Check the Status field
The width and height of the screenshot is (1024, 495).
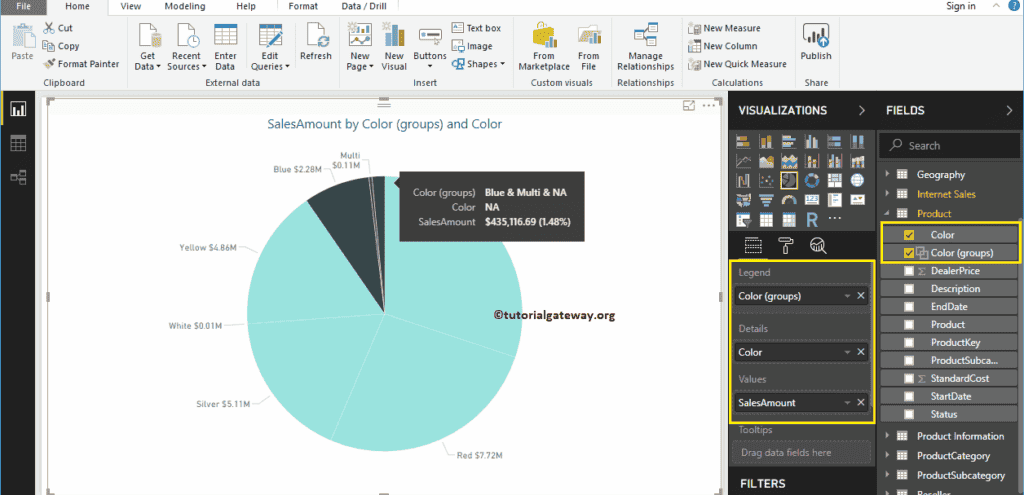pyautogui.click(x=908, y=414)
